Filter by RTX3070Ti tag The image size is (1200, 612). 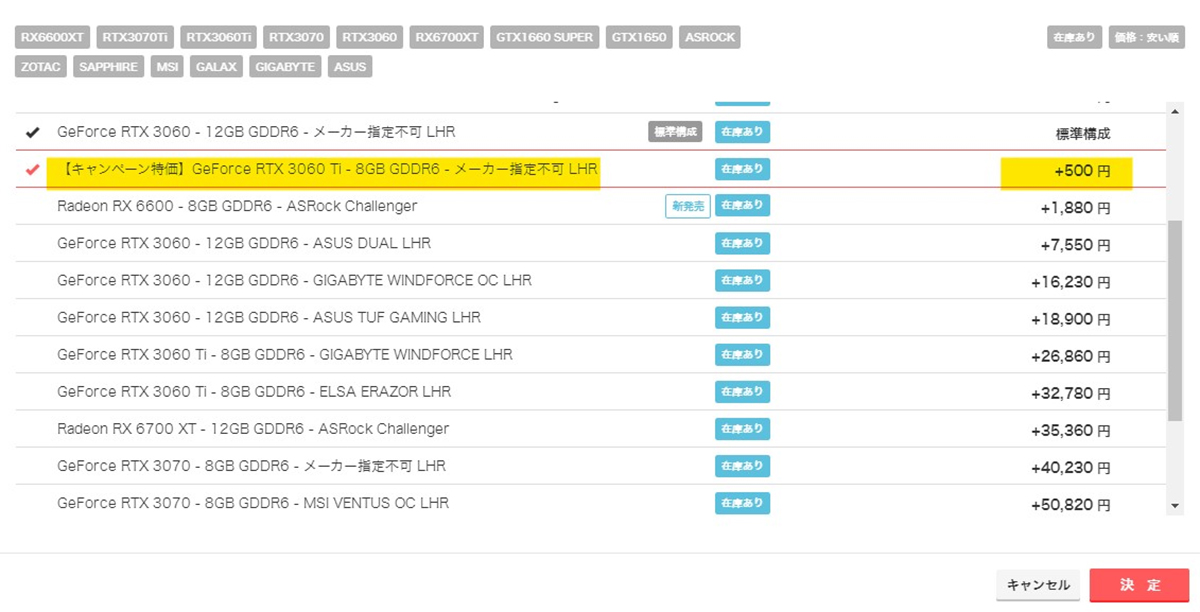[x=135, y=37]
